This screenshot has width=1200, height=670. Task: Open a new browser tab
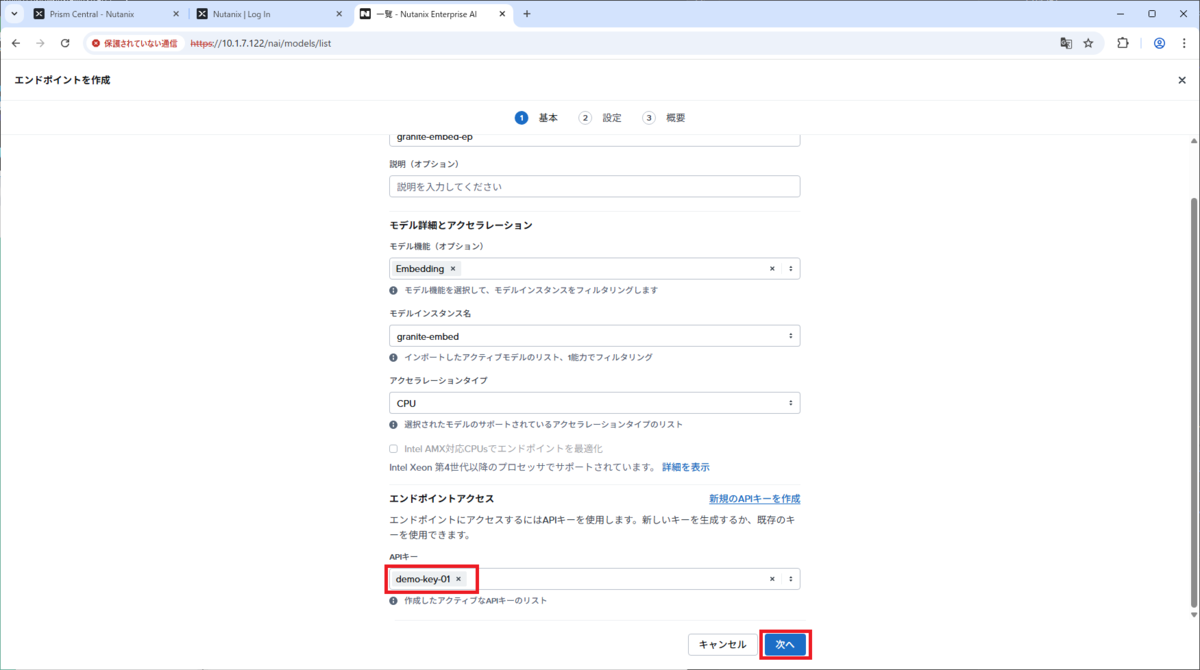[527, 14]
